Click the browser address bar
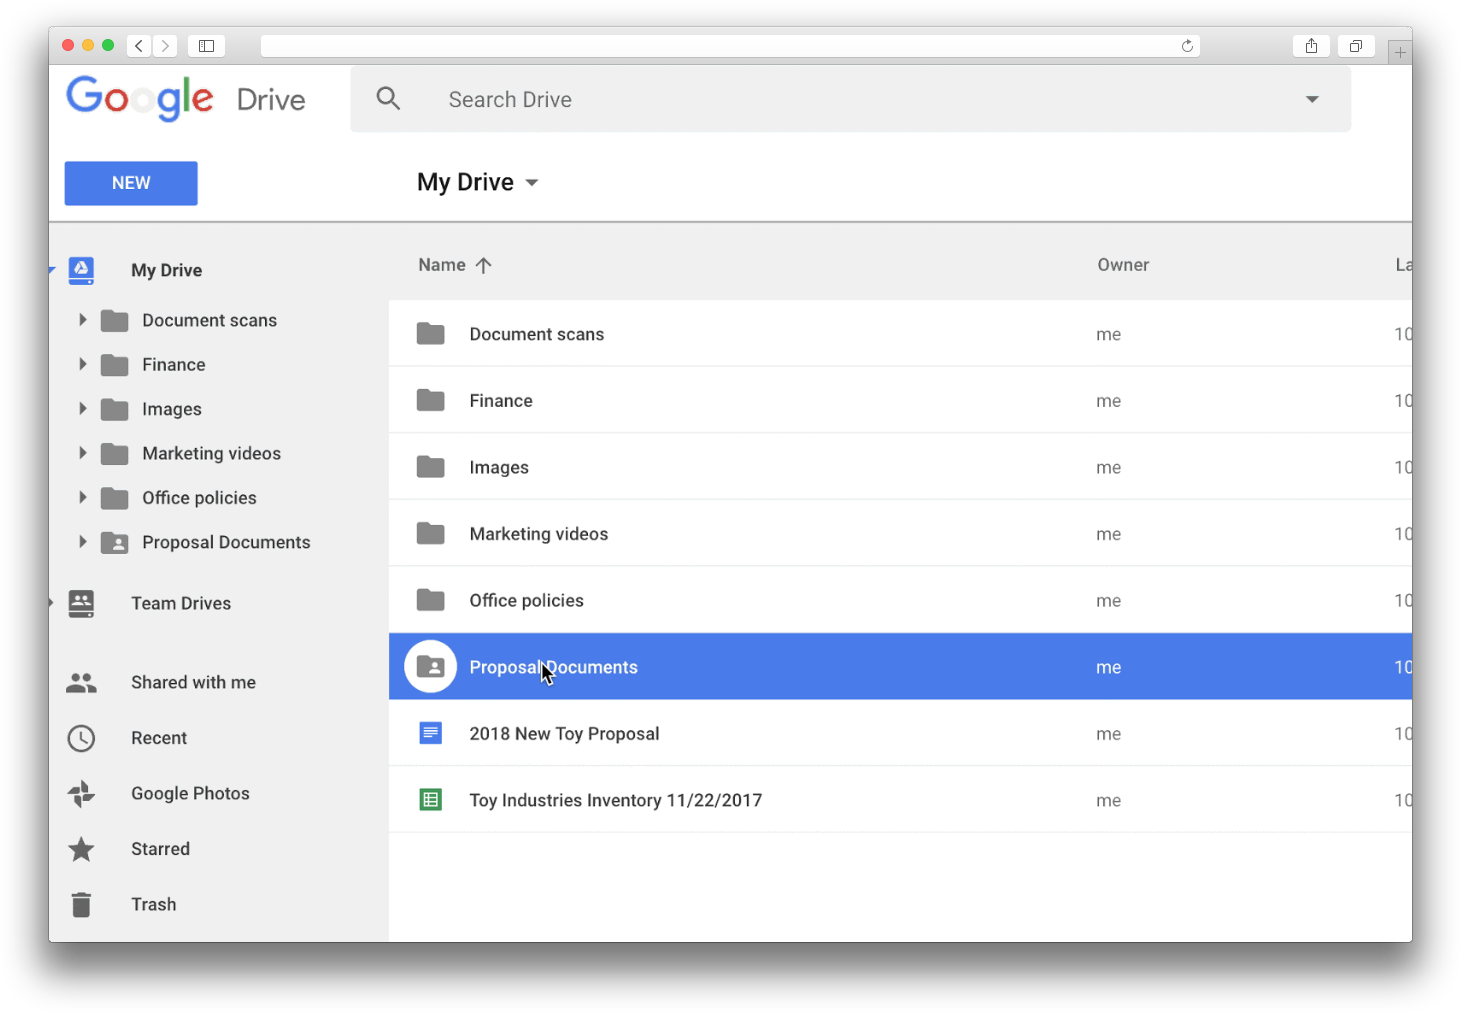The width and height of the screenshot is (1461, 1013). point(730,46)
